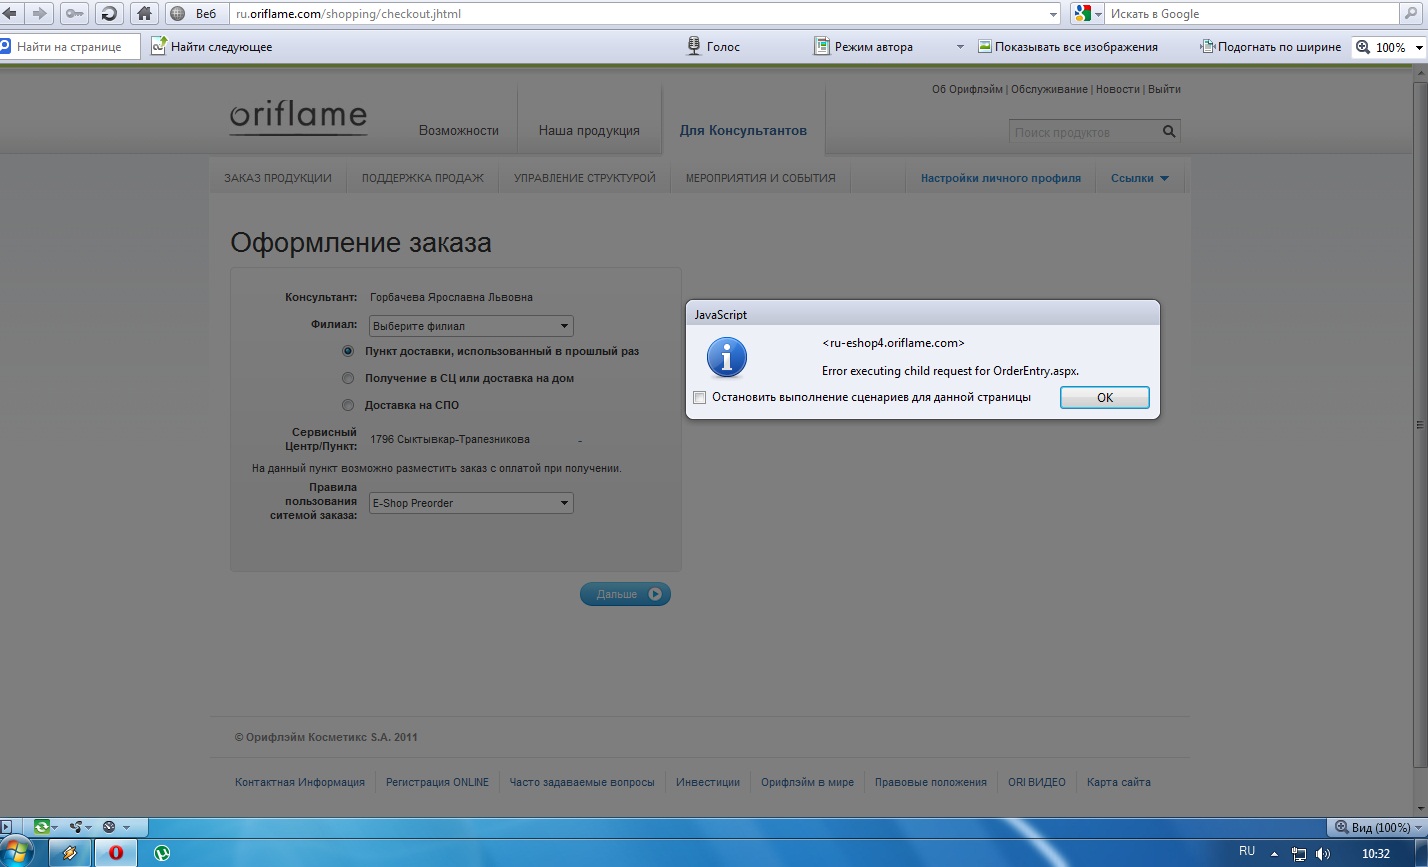Select Пункт доставки, использованный в прошлый раз
1428x867 pixels.
348,351
